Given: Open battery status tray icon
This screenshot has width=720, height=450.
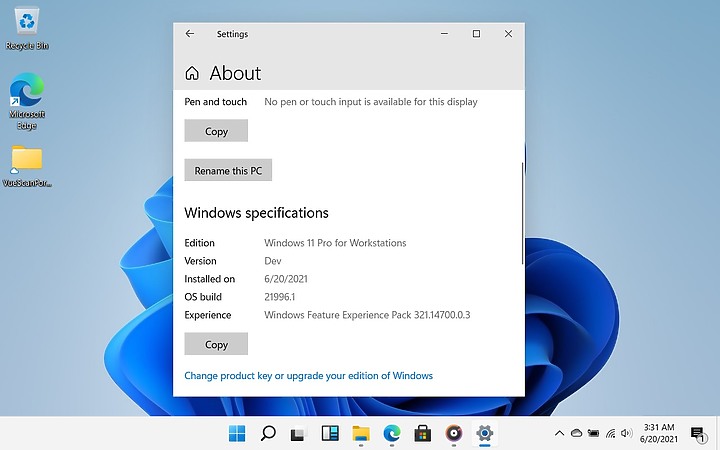Looking at the screenshot, I should (593, 433).
